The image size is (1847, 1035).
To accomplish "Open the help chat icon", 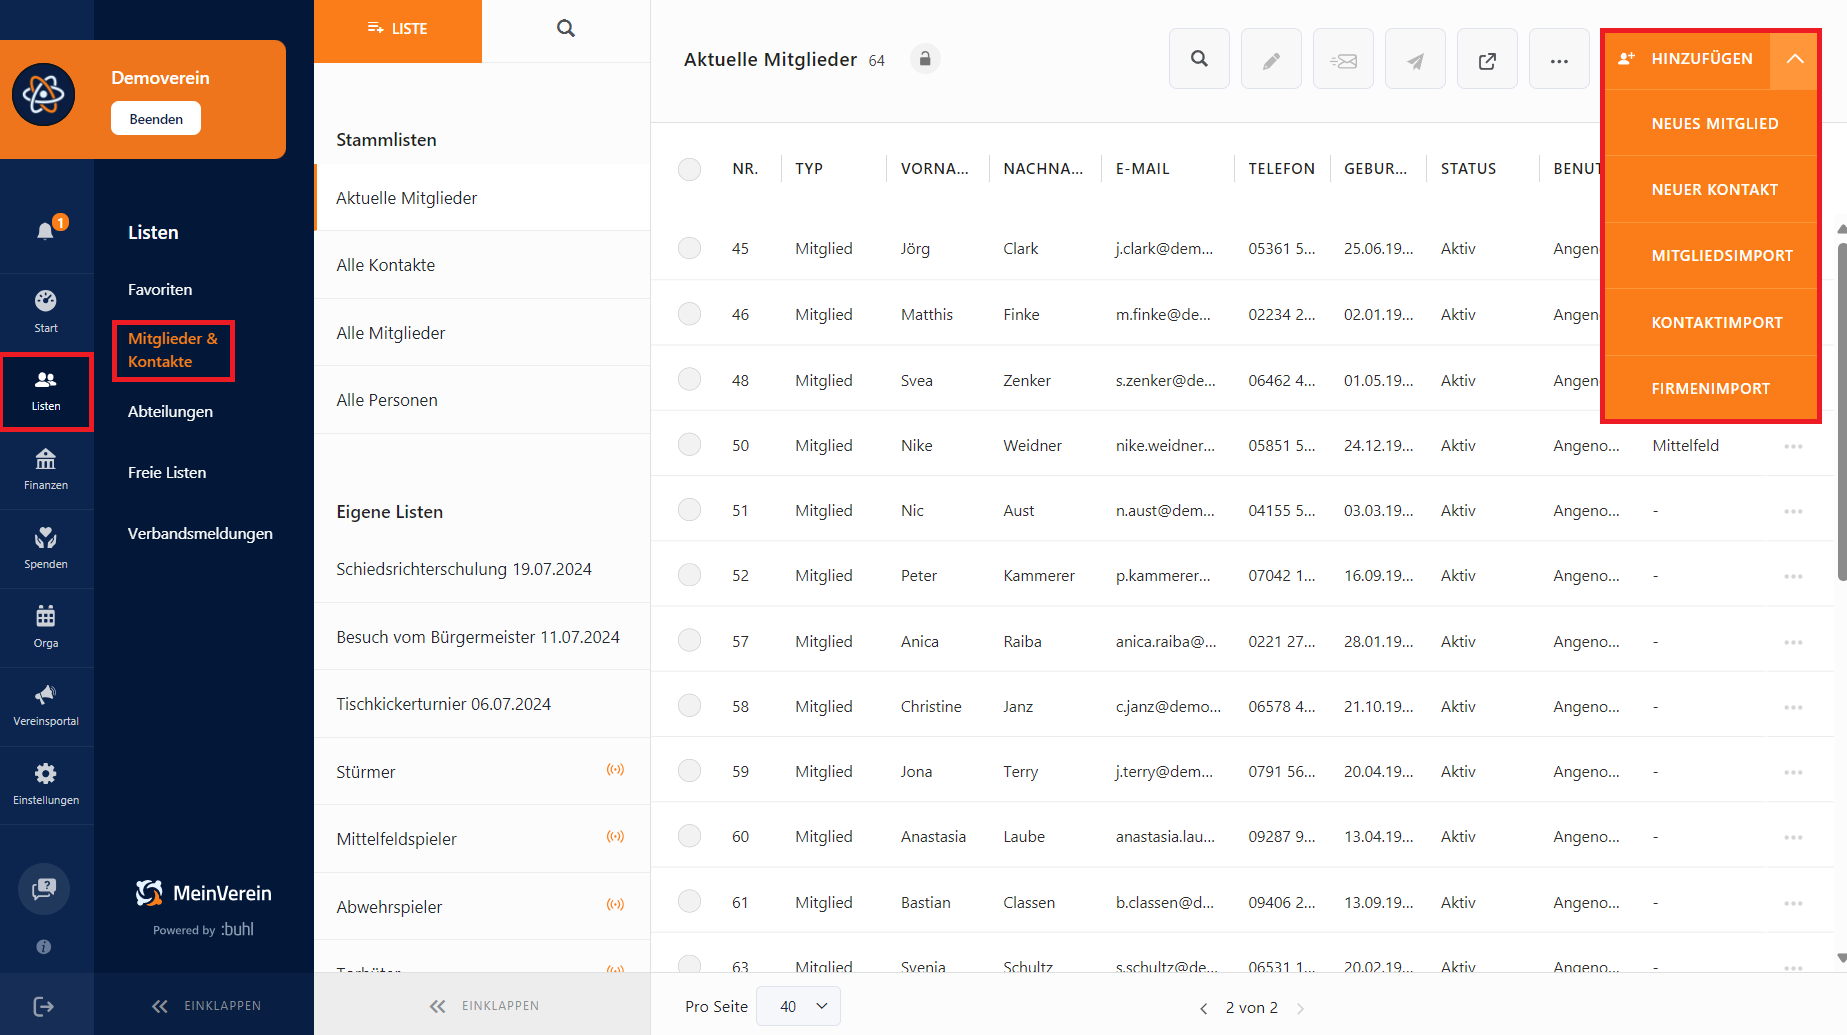I will click(44, 888).
